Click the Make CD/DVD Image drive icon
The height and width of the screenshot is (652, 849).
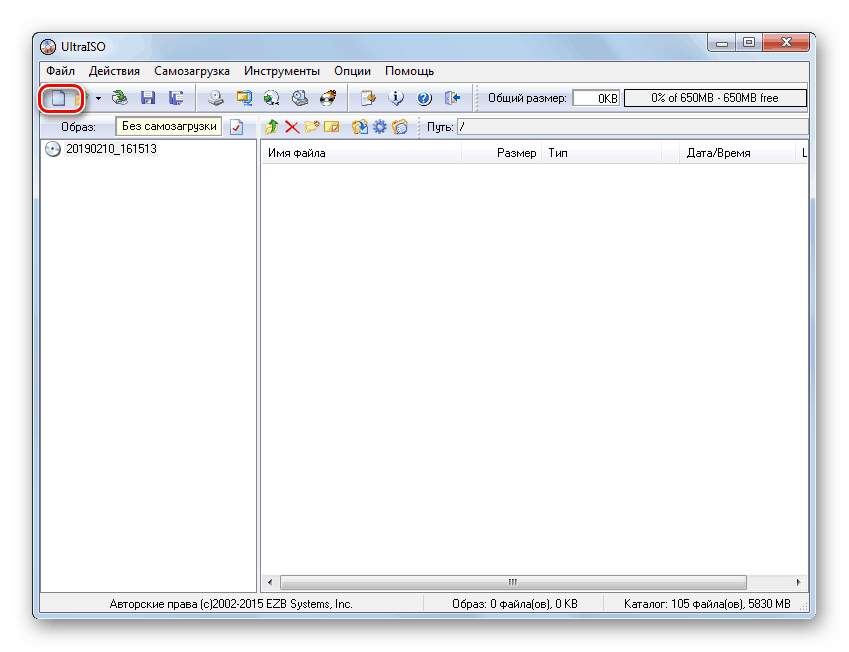pos(216,98)
